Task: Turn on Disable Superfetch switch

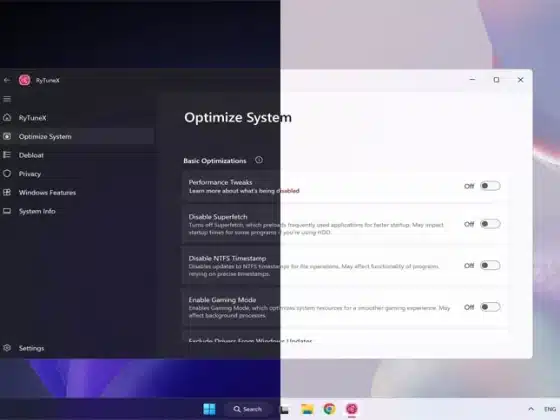Action: [x=490, y=224]
